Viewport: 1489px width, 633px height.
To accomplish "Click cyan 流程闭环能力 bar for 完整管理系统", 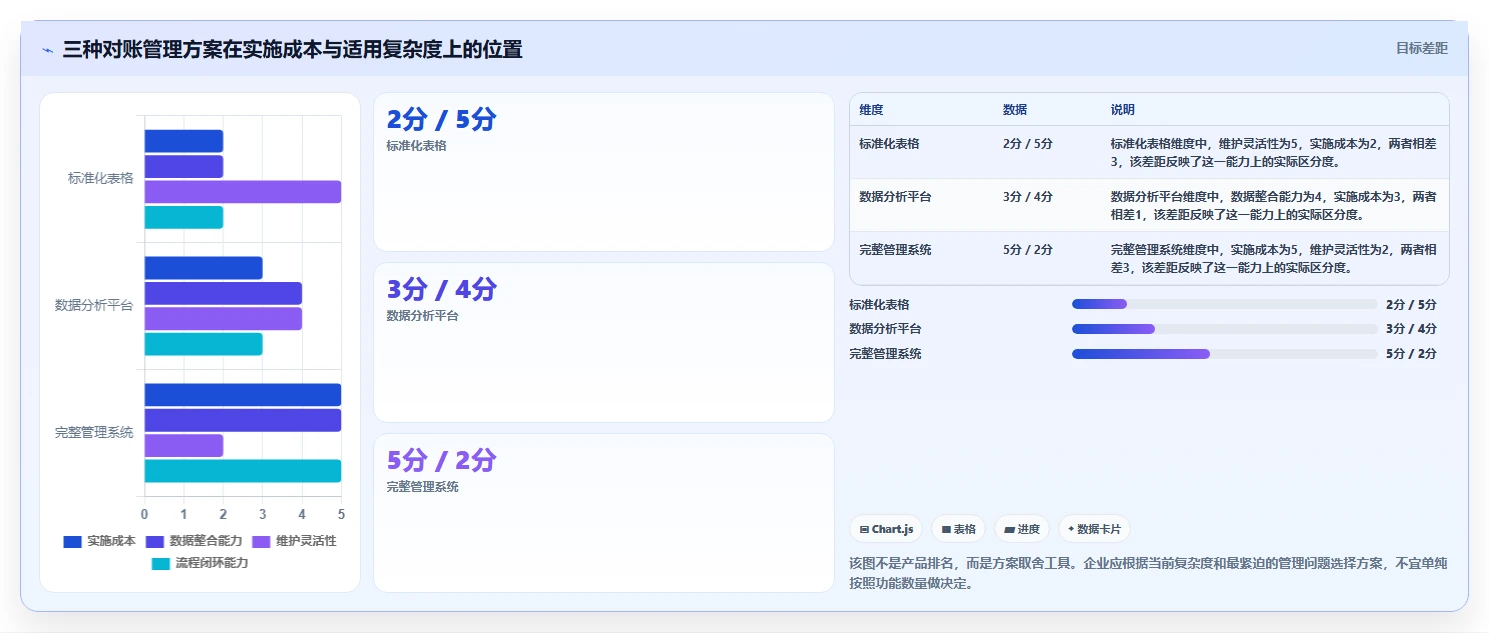I will (x=243, y=471).
